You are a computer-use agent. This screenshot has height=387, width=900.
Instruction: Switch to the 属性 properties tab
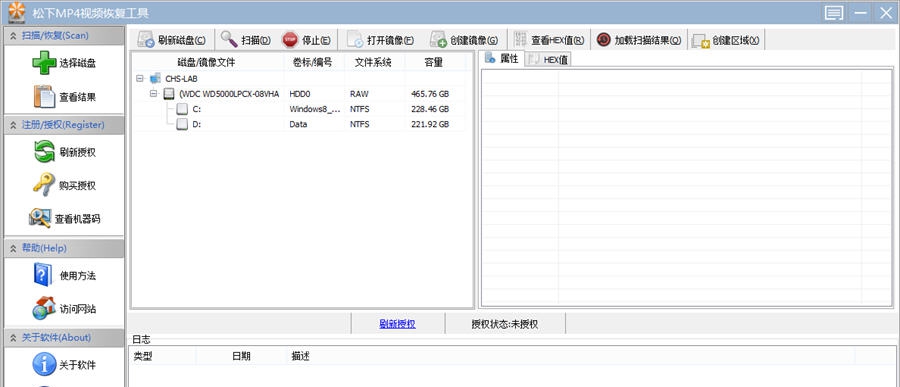[503, 59]
